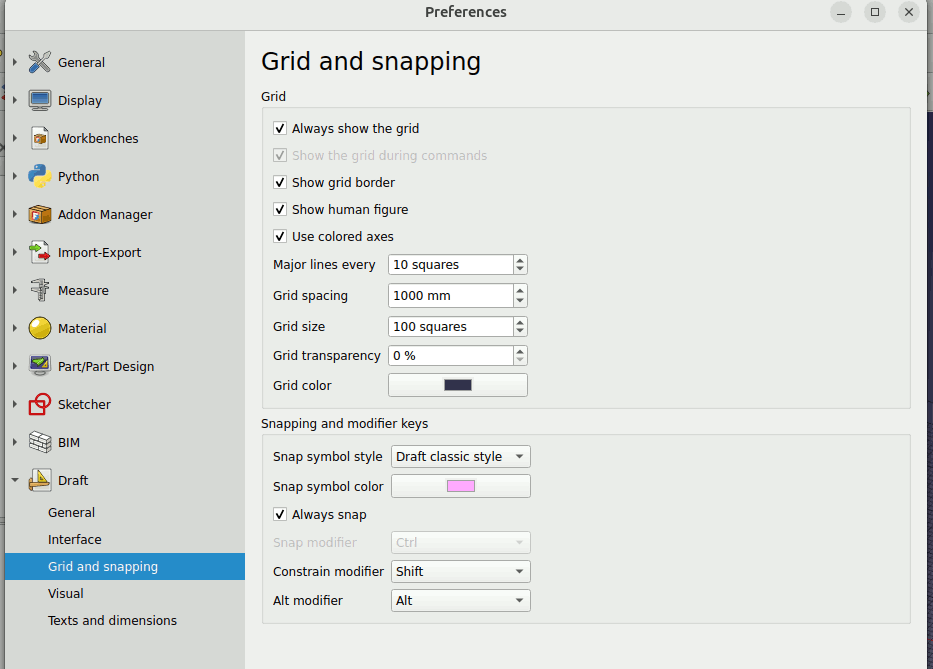933x669 pixels.
Task: Click the General wrench icon in sidebar
Action: [40, 62]
